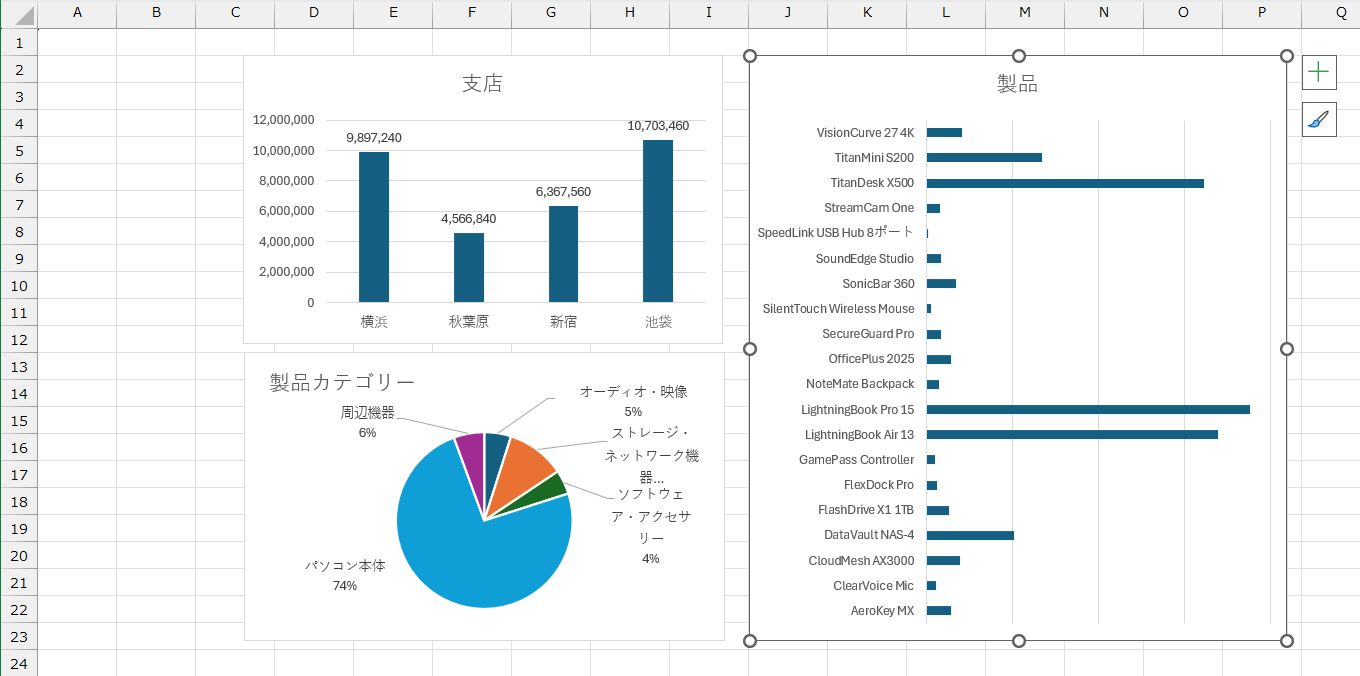Click the StreamCam One label
The width and height of the screenshot is (1360, 676).
pos(868,208)
